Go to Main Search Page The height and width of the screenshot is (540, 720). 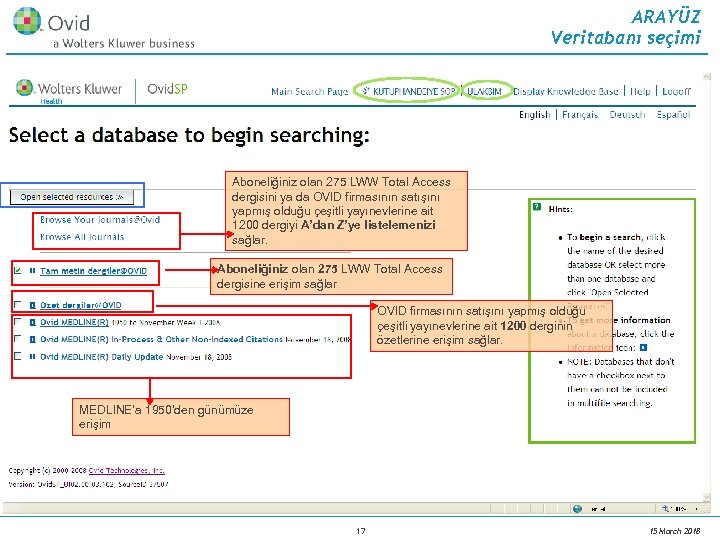pyautogui.click(x=309, y=91)
